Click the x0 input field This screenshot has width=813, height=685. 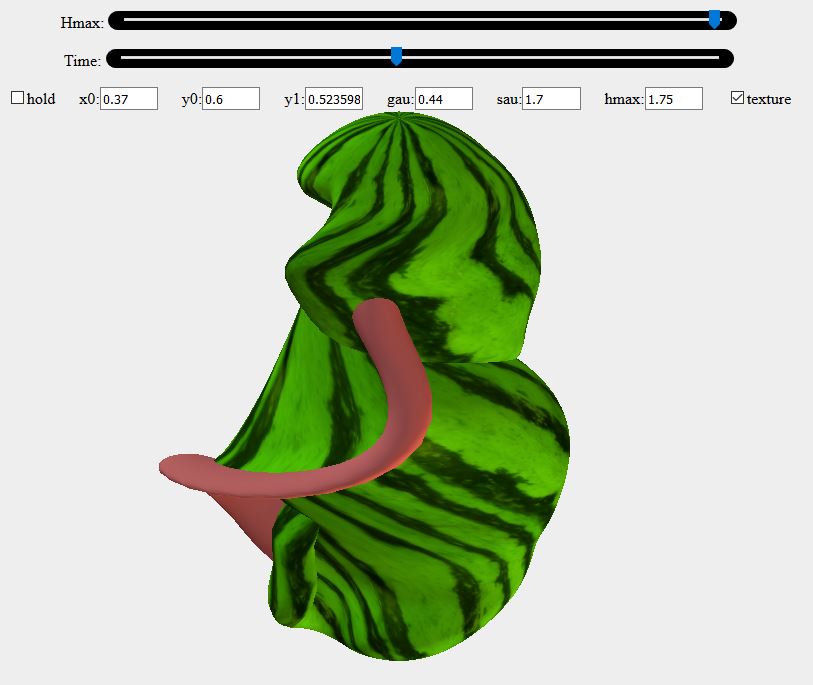pyautogui.click(x=129, y=98)
